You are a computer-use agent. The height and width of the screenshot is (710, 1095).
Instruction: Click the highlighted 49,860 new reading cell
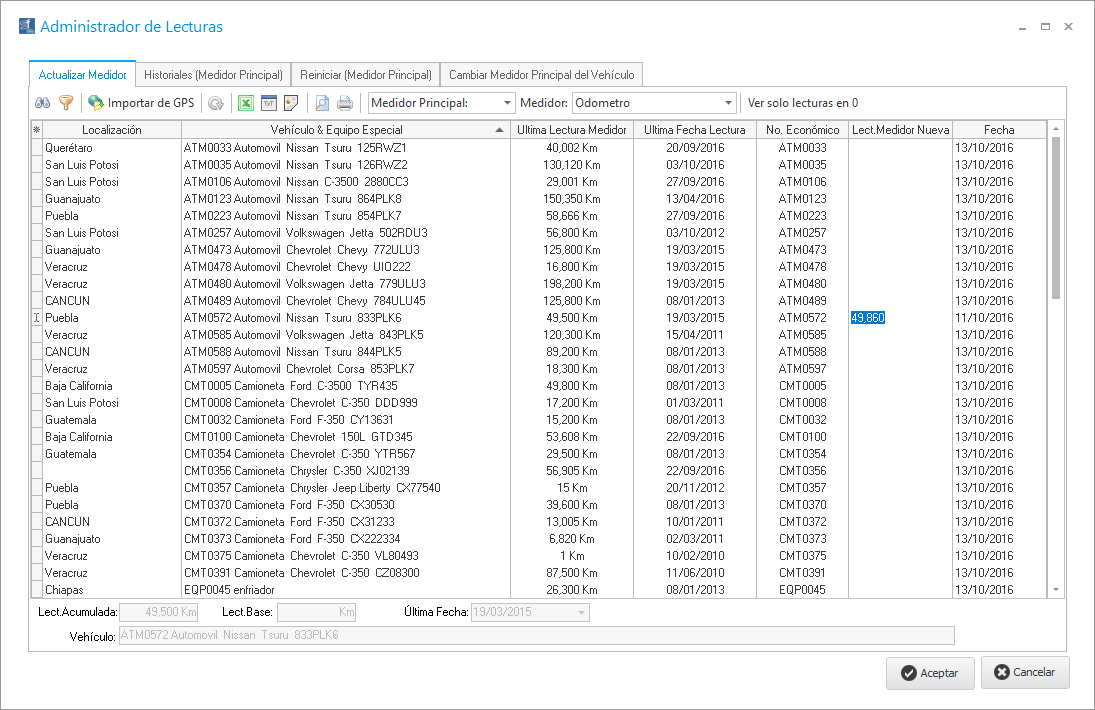[x=868, y=318]
